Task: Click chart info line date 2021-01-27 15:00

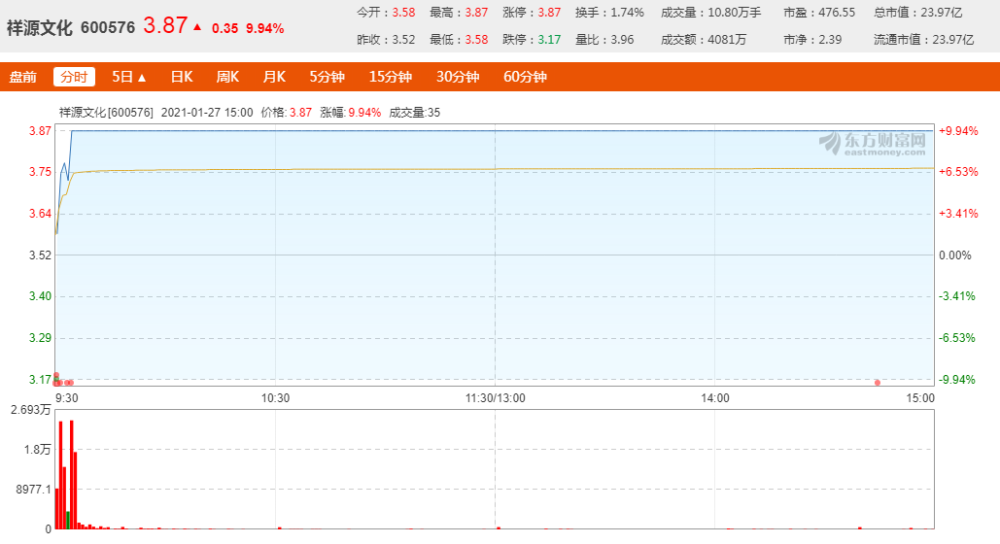Action: click(207, 113)
